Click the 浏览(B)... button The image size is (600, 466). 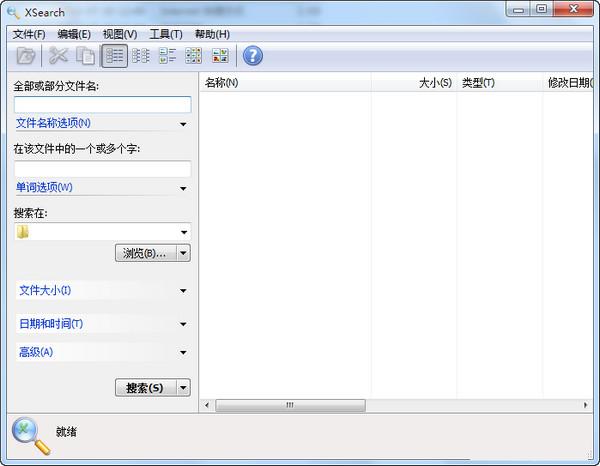click(x=146, y=253)
